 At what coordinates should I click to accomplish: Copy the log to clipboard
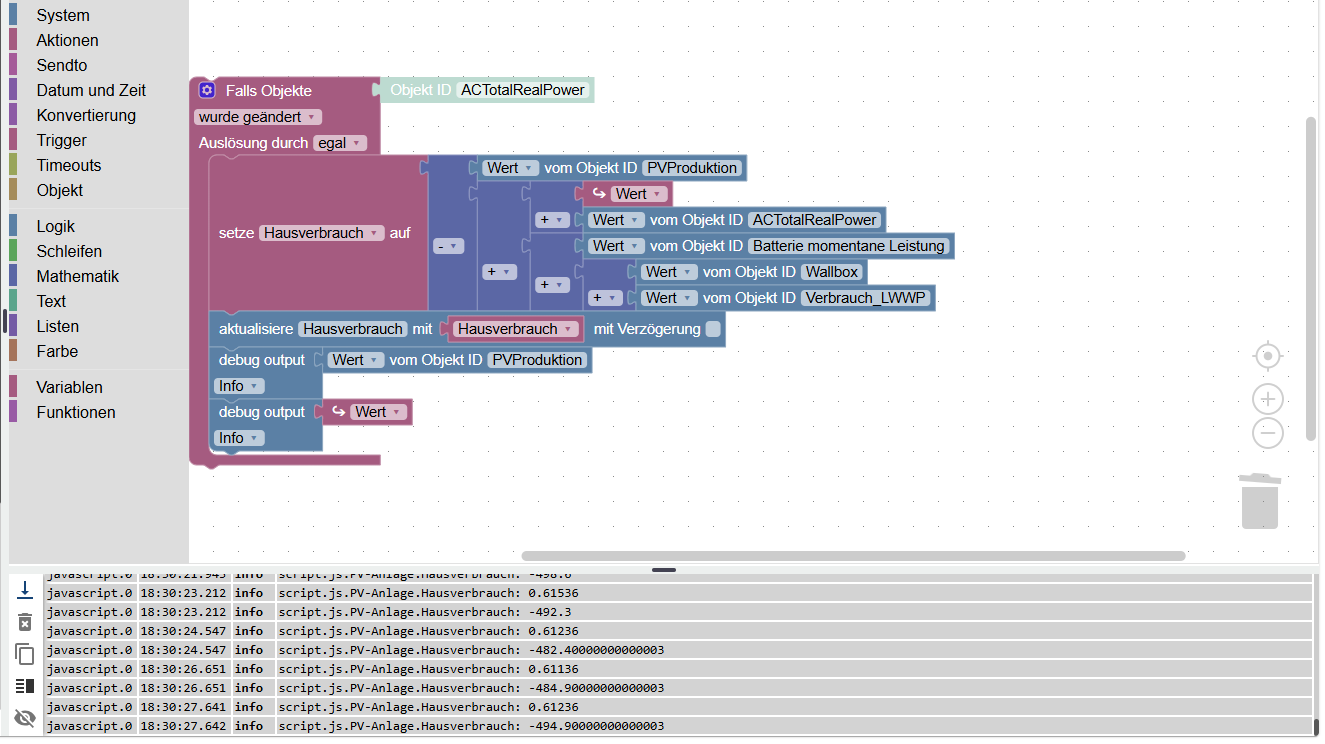click(25, 654)
